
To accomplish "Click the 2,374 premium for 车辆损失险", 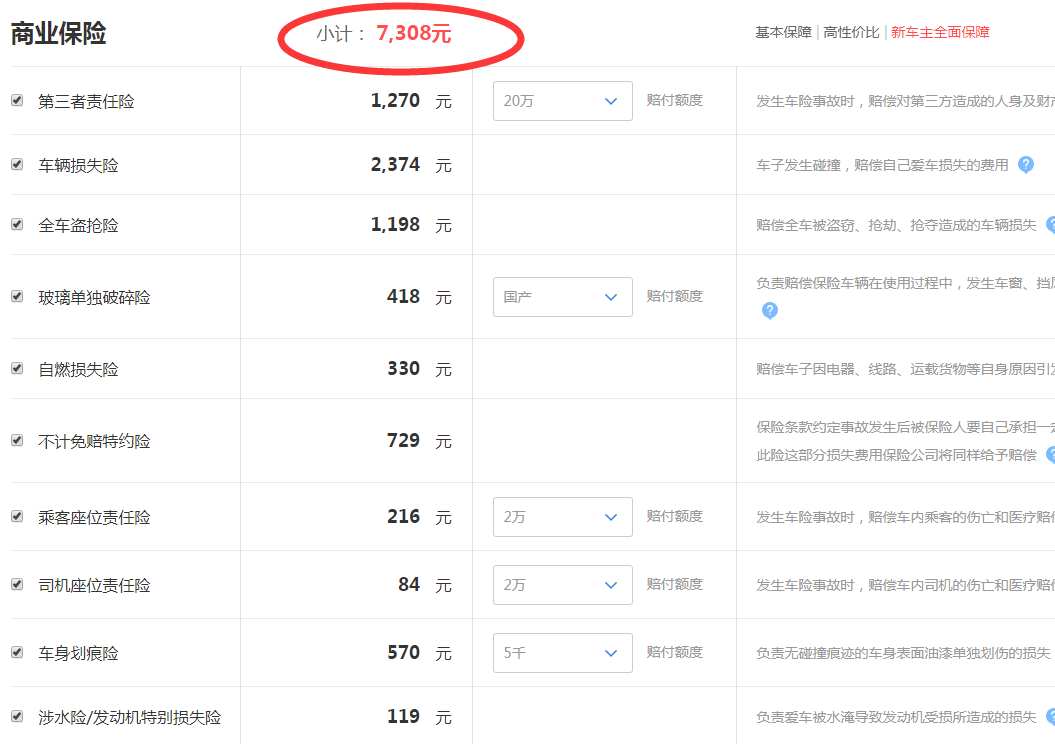I will 395,164.
